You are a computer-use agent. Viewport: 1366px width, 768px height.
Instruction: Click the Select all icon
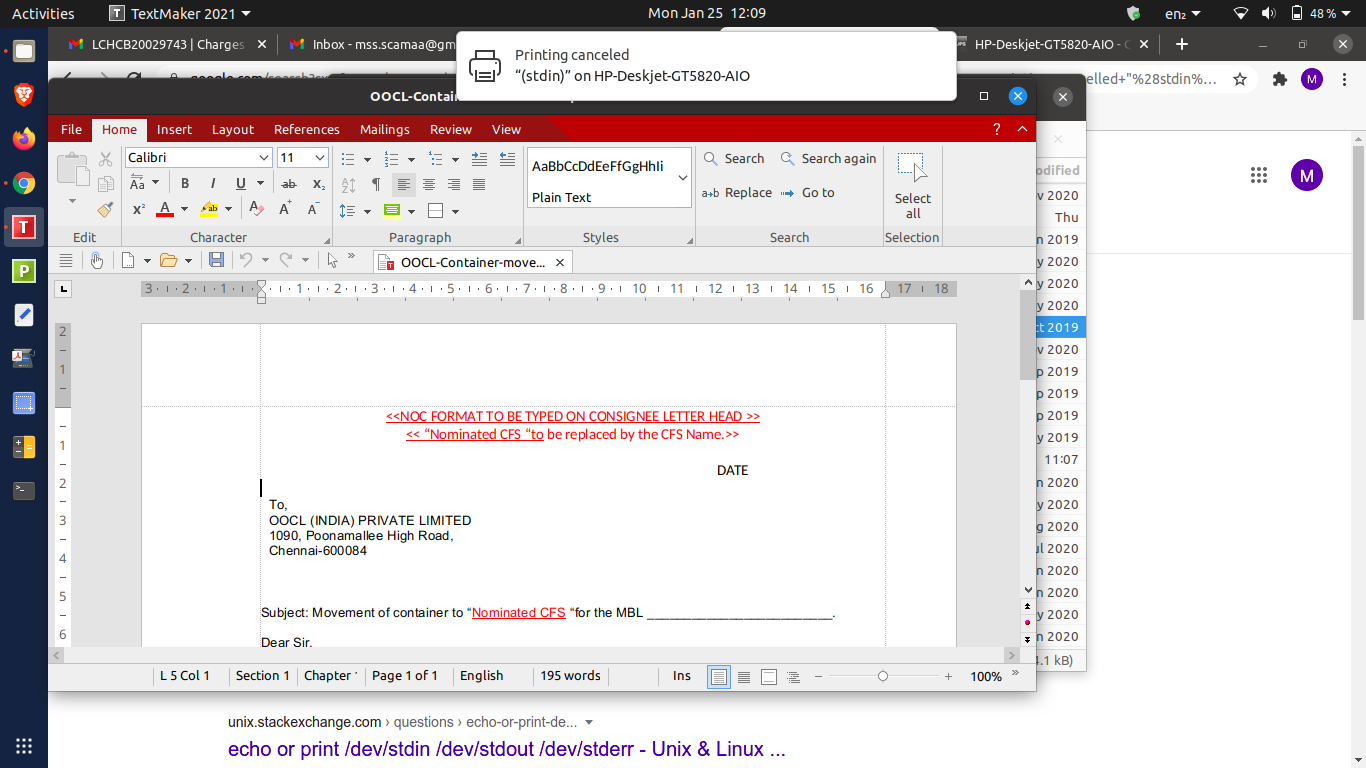coord(912,185)
